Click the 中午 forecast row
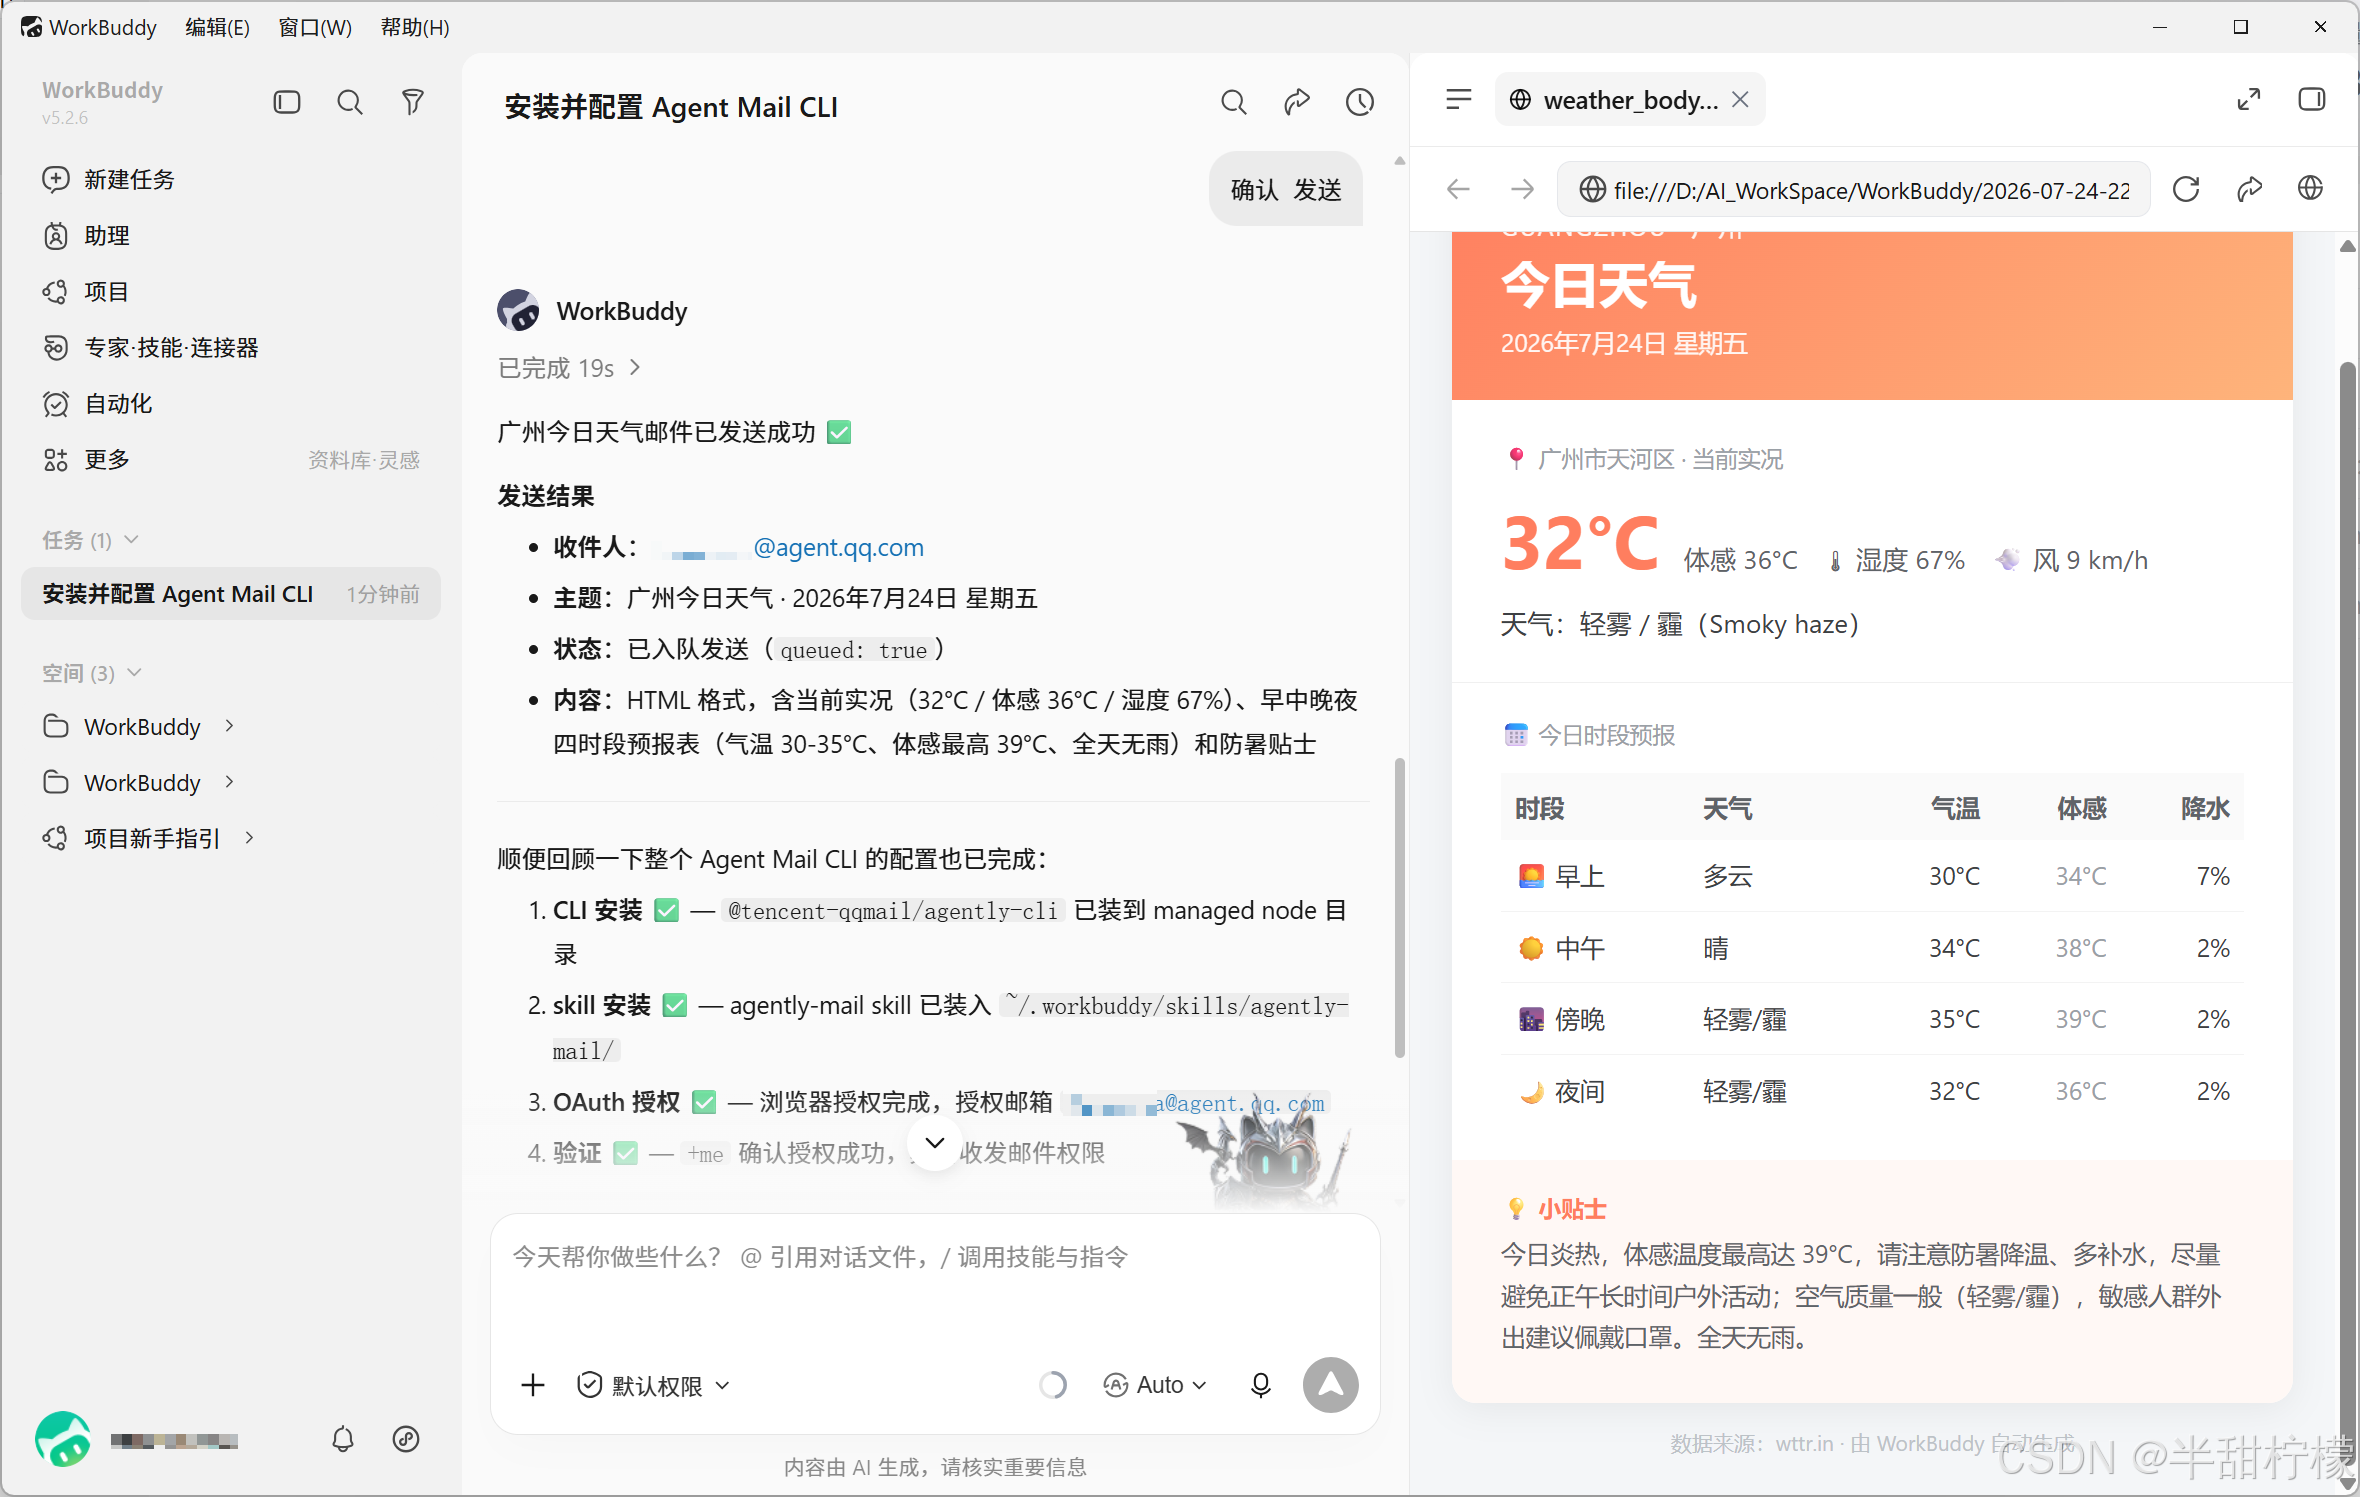 [x=1872, y=948]
